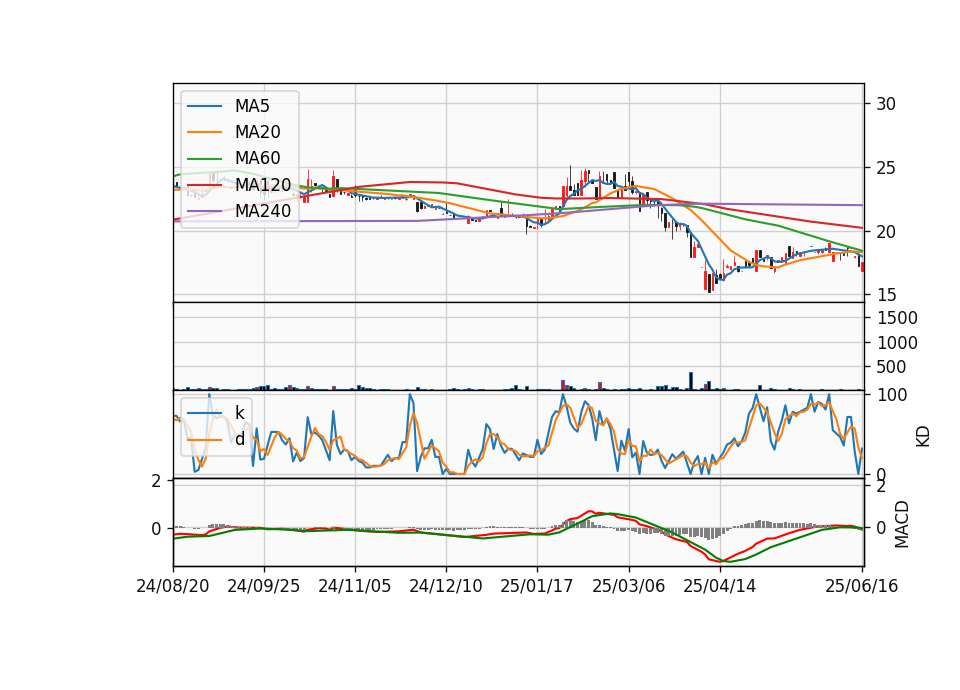Click the k legend label in KD panel
This screenshot has height=690, width=960.
coord(240,413)
